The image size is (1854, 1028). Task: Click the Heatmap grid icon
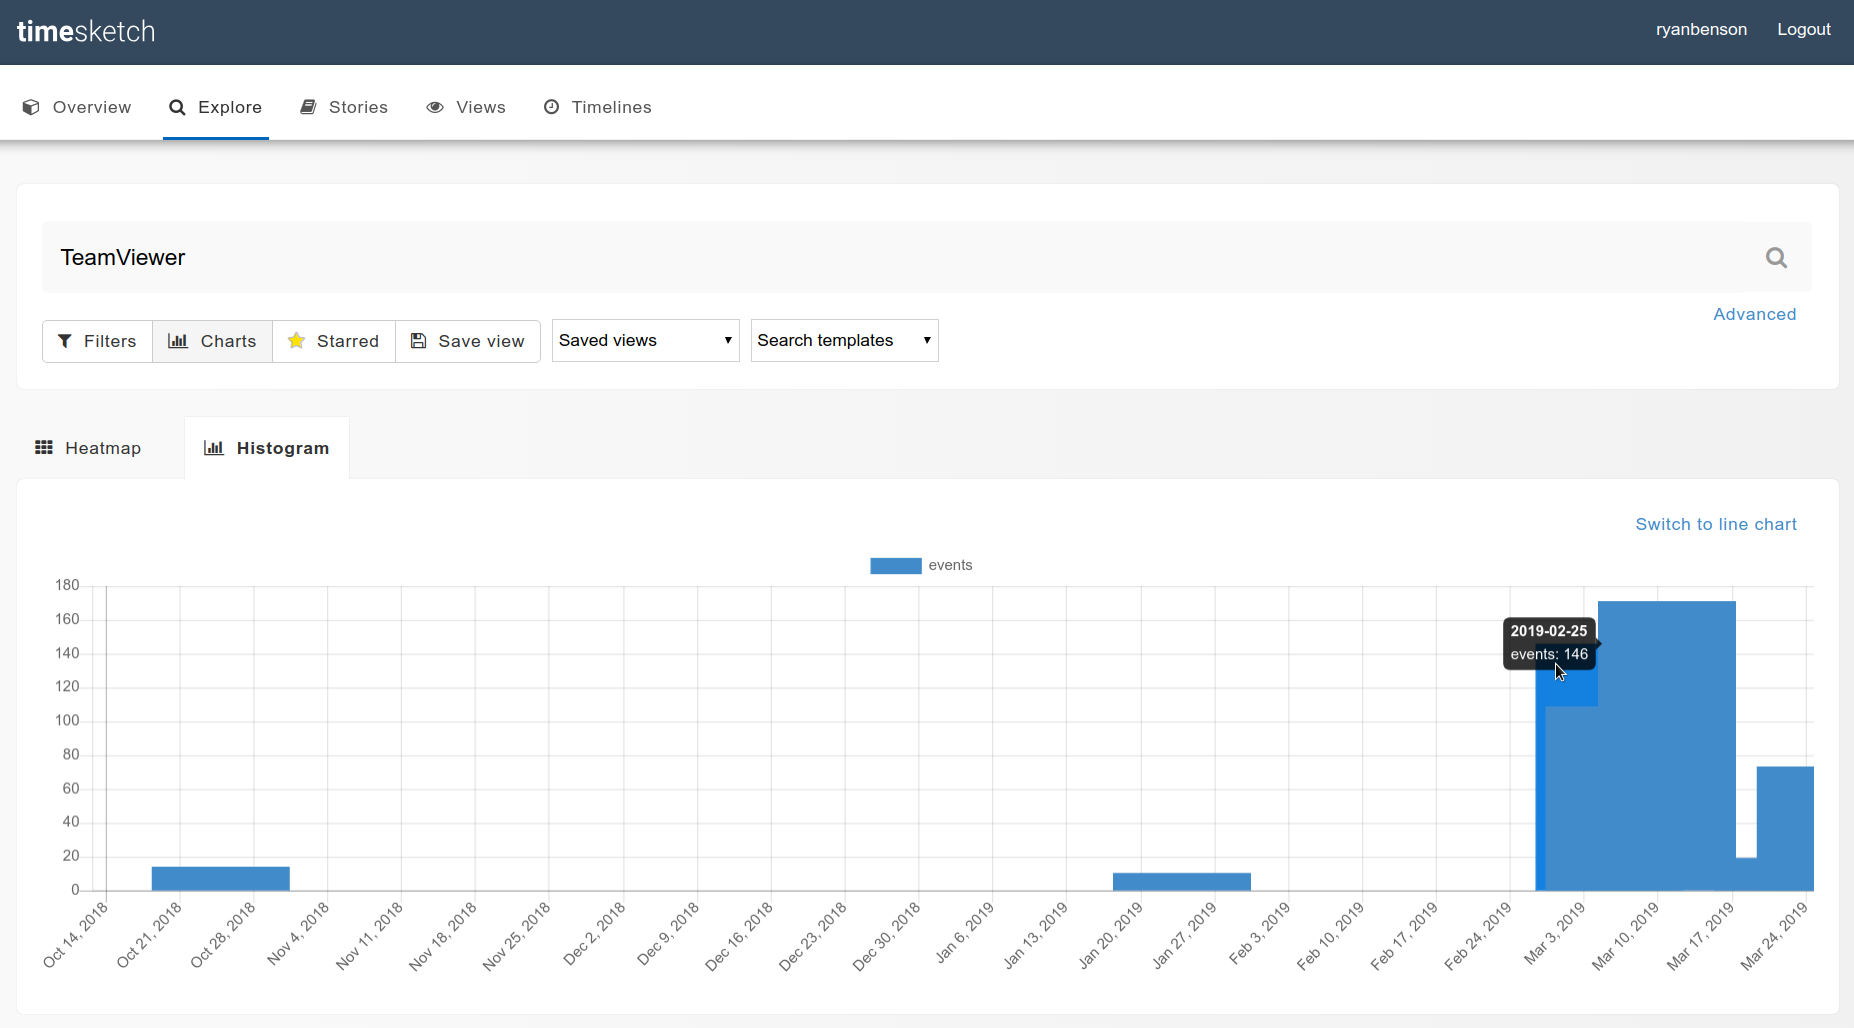pyautogui.click(x=44, y=448)
